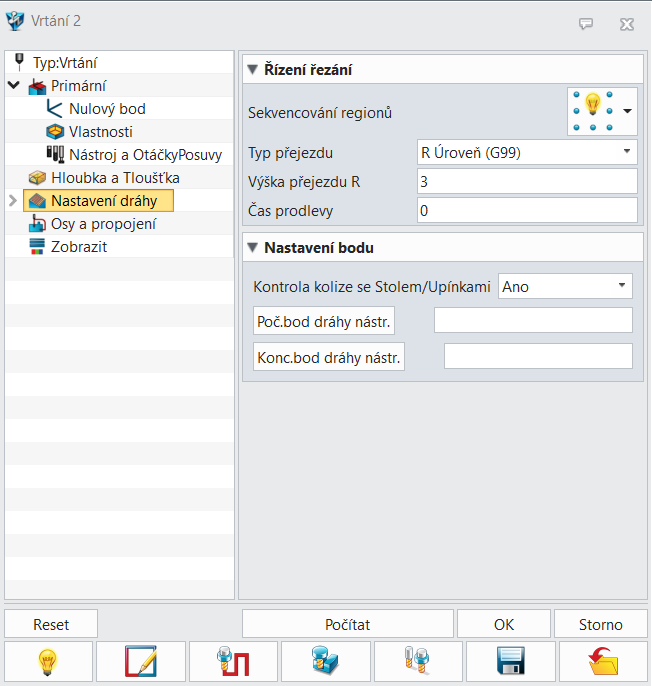
Task: Click the Poč.bod dráhy nástr. button
Action: click(x=324, y=321)
